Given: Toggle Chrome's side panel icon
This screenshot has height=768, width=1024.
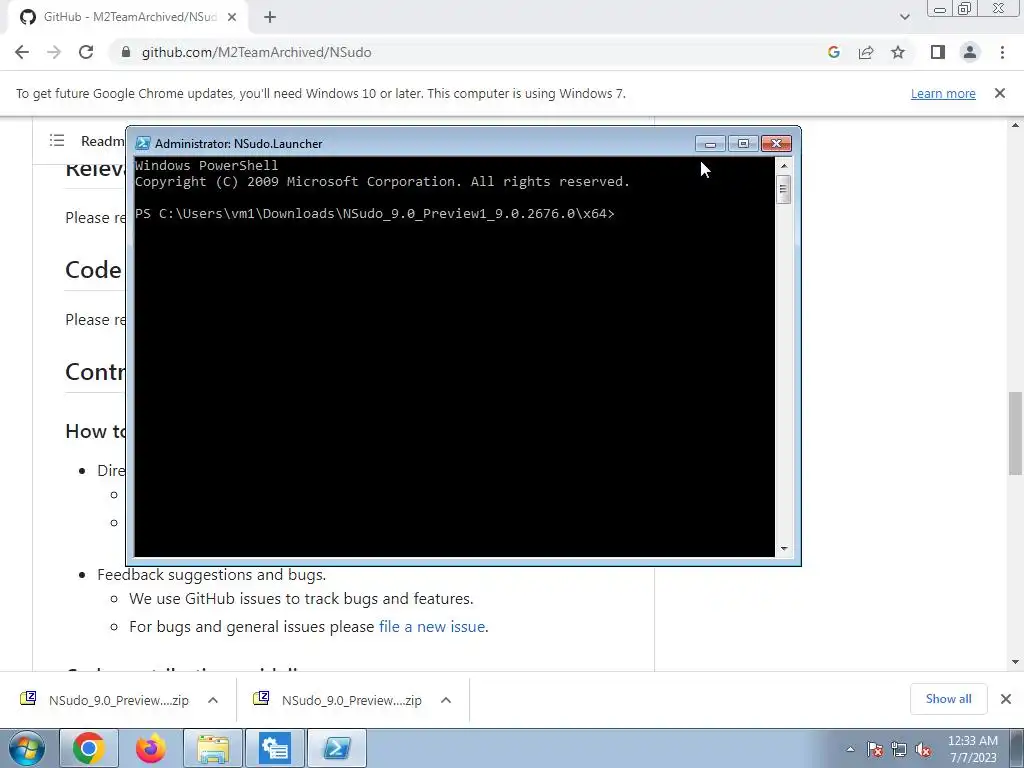Looking at the screenshot, I should pyautogui.click(x=938, y=52).
